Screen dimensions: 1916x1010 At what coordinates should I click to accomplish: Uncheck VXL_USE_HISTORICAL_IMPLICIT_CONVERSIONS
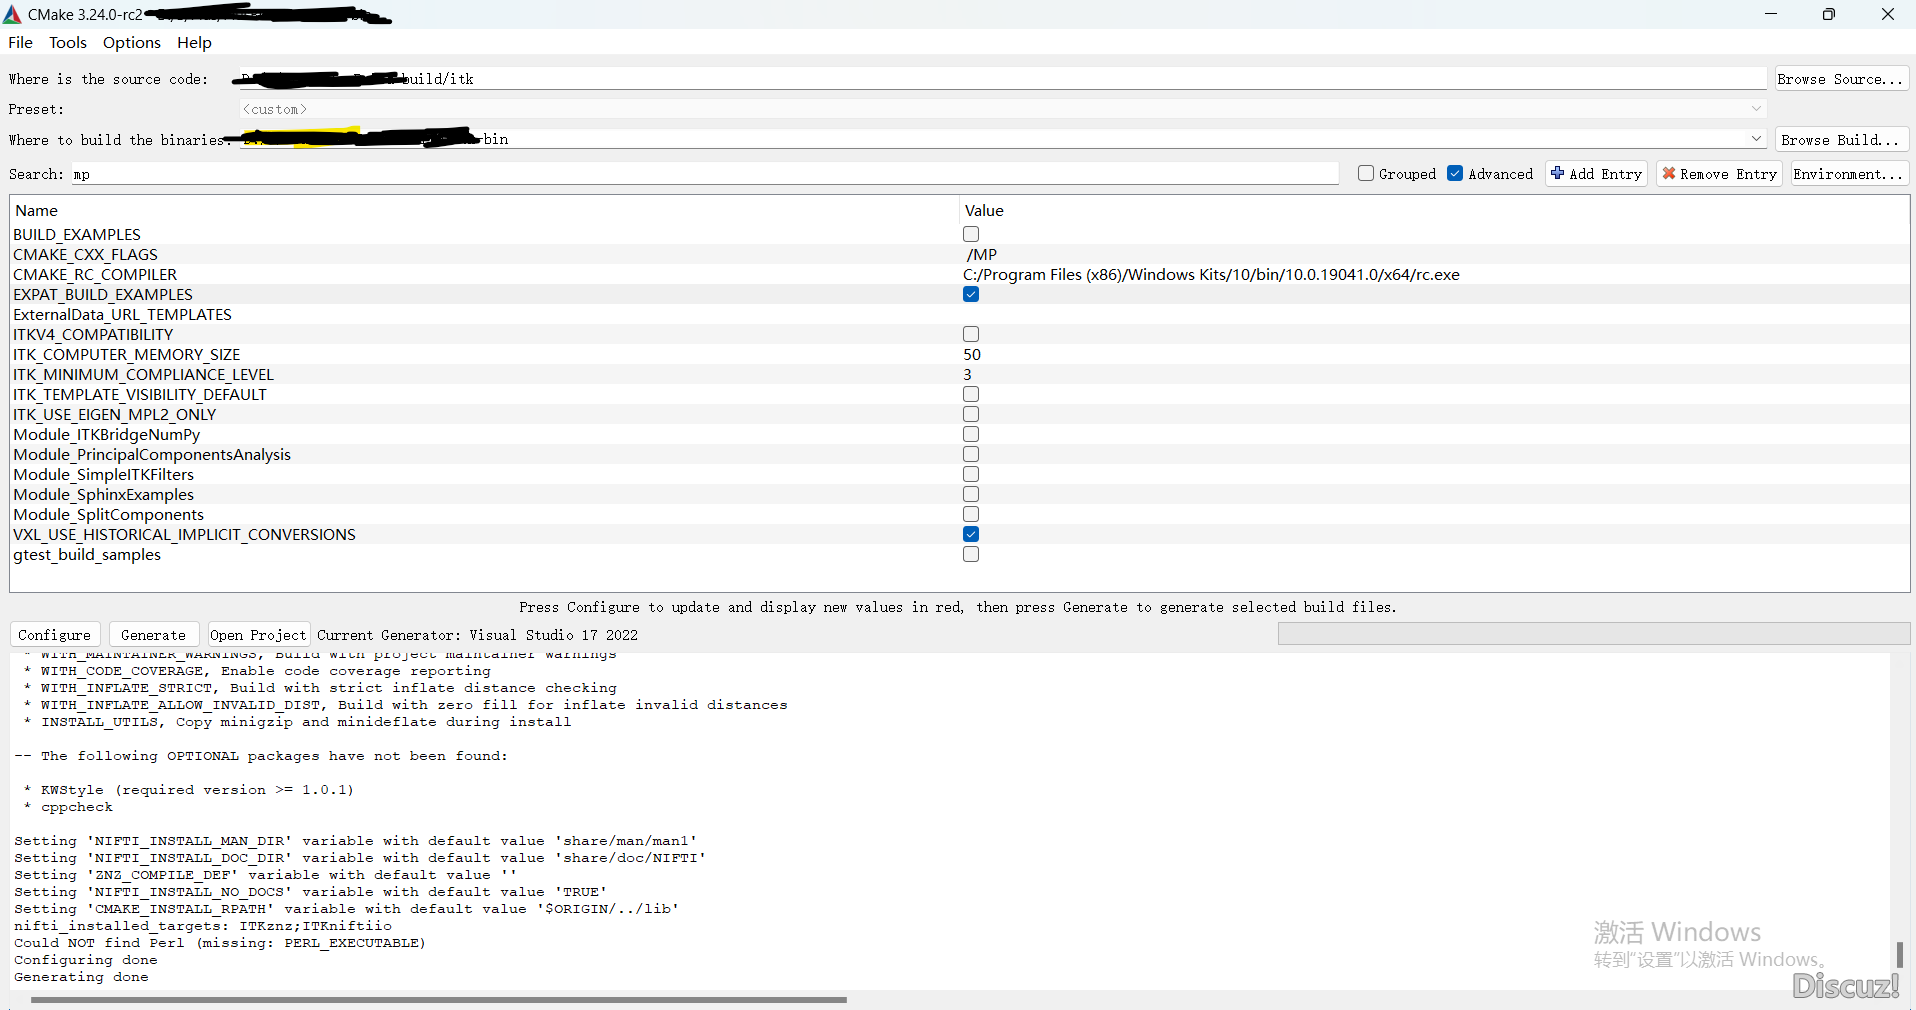[971, 534]
